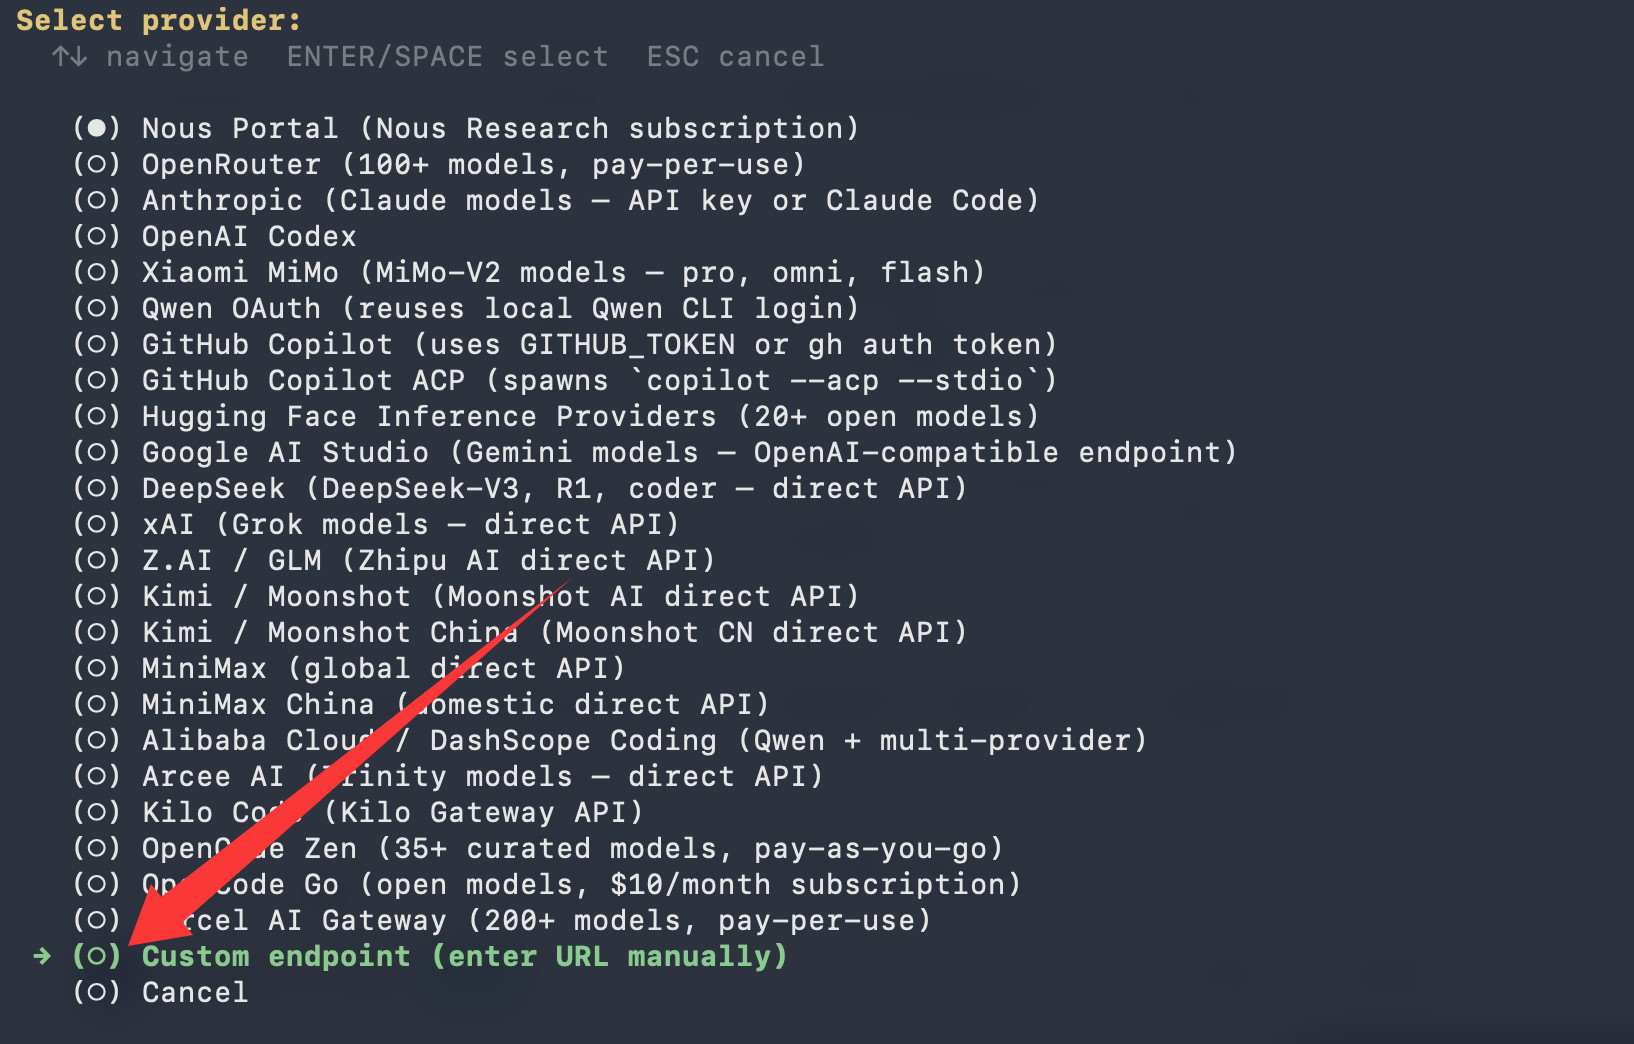Screen dimensions: 1634x1044
Task: Choose Qwen OAuth login option
Action: click(x=466, y=308)
